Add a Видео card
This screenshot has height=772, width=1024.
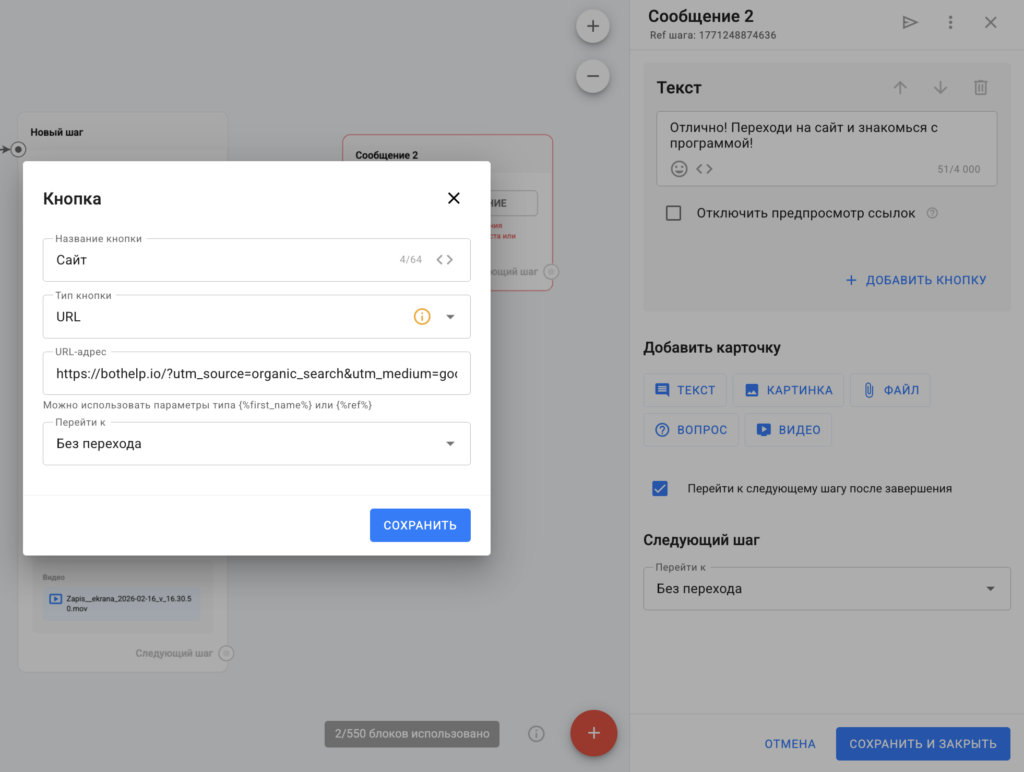point(788,430)
